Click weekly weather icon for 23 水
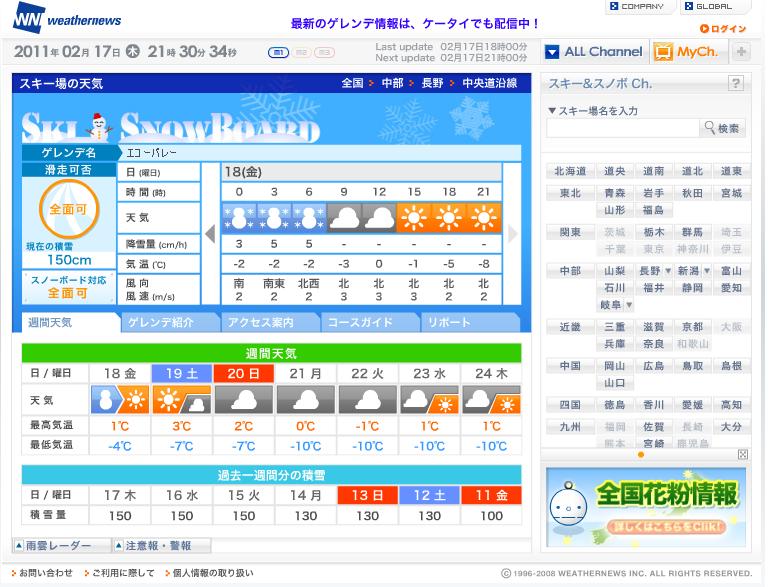 429,399
